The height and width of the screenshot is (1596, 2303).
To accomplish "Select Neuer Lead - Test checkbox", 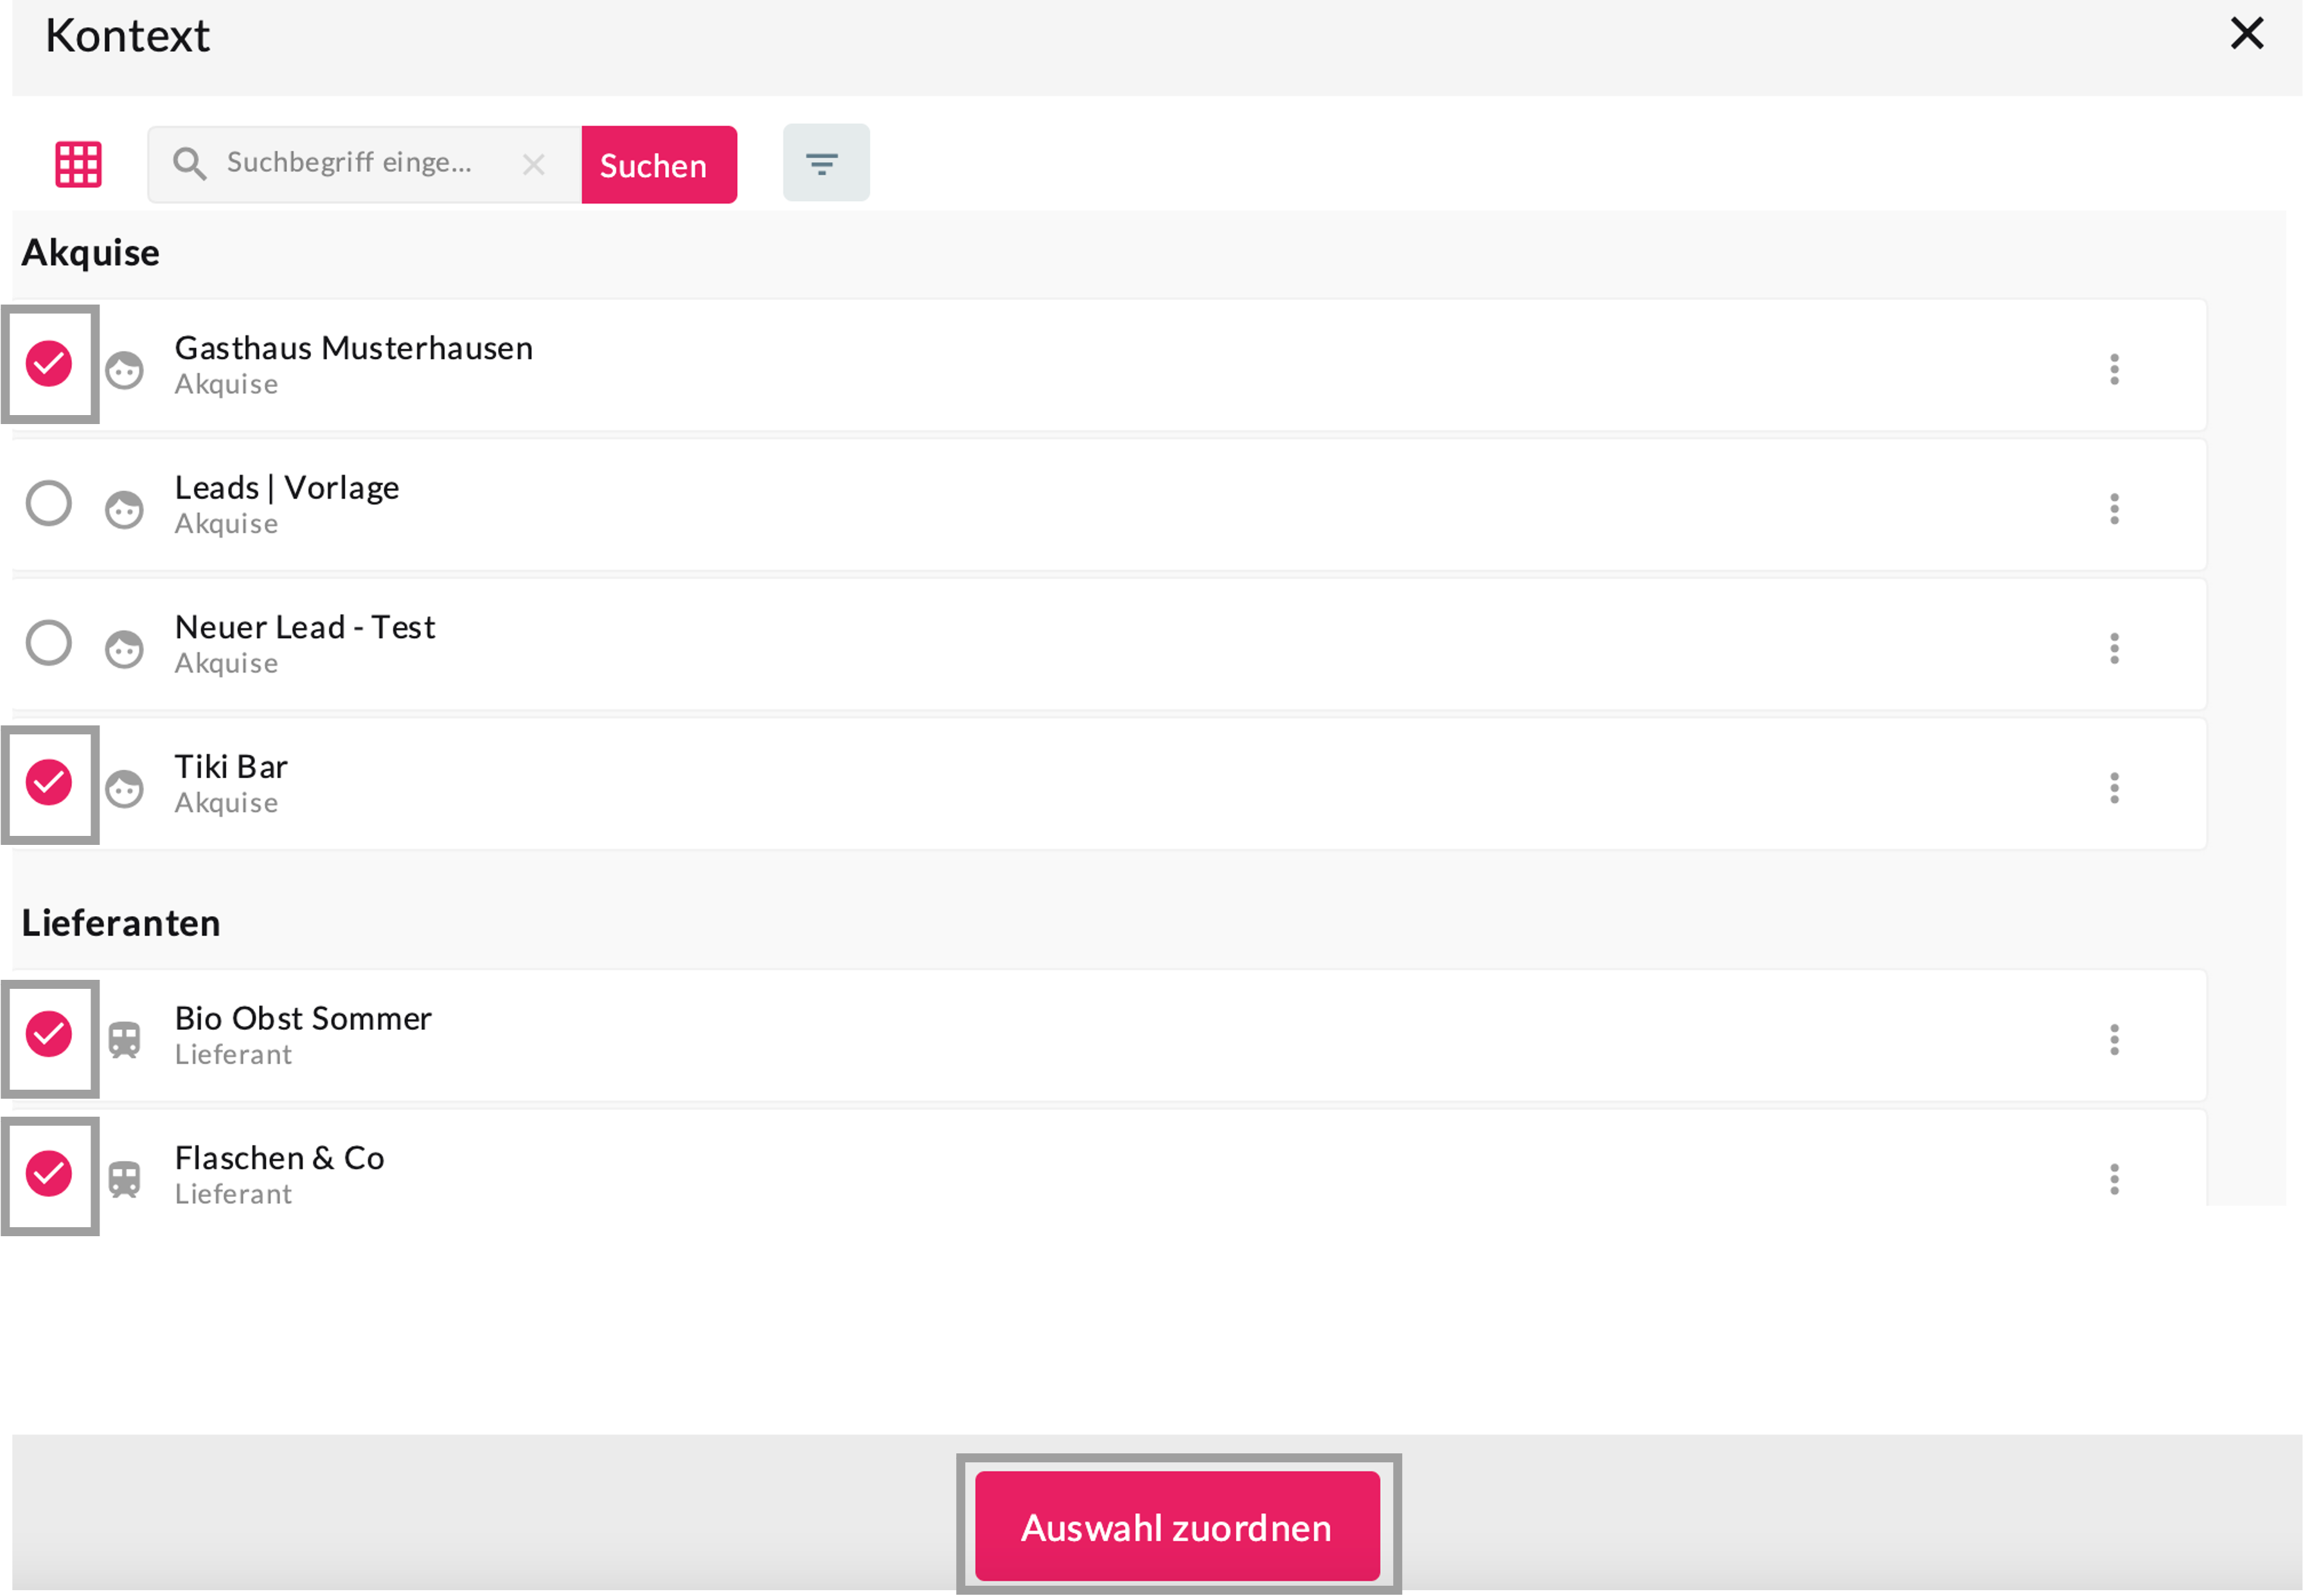I will point(49,643).
